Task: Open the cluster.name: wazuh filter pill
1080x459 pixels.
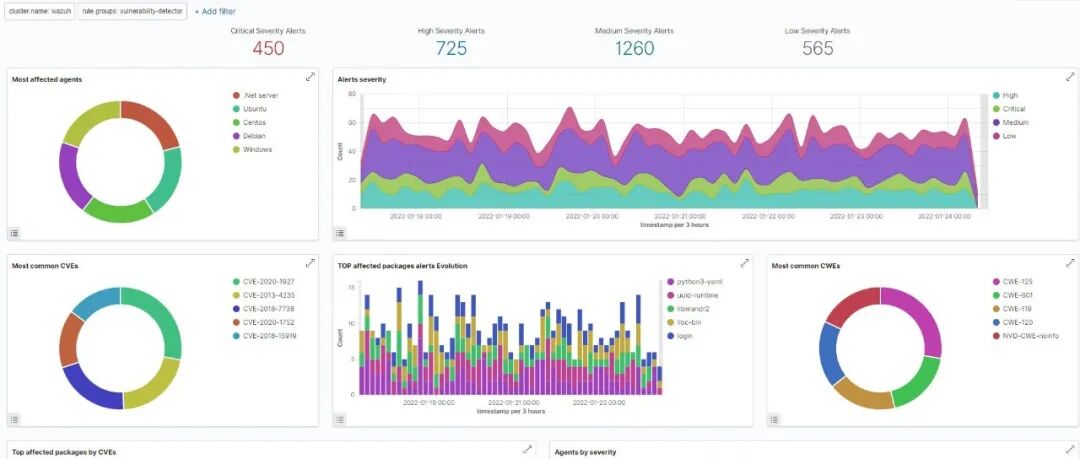Action: pyautogui.click(x=40, y=12)
